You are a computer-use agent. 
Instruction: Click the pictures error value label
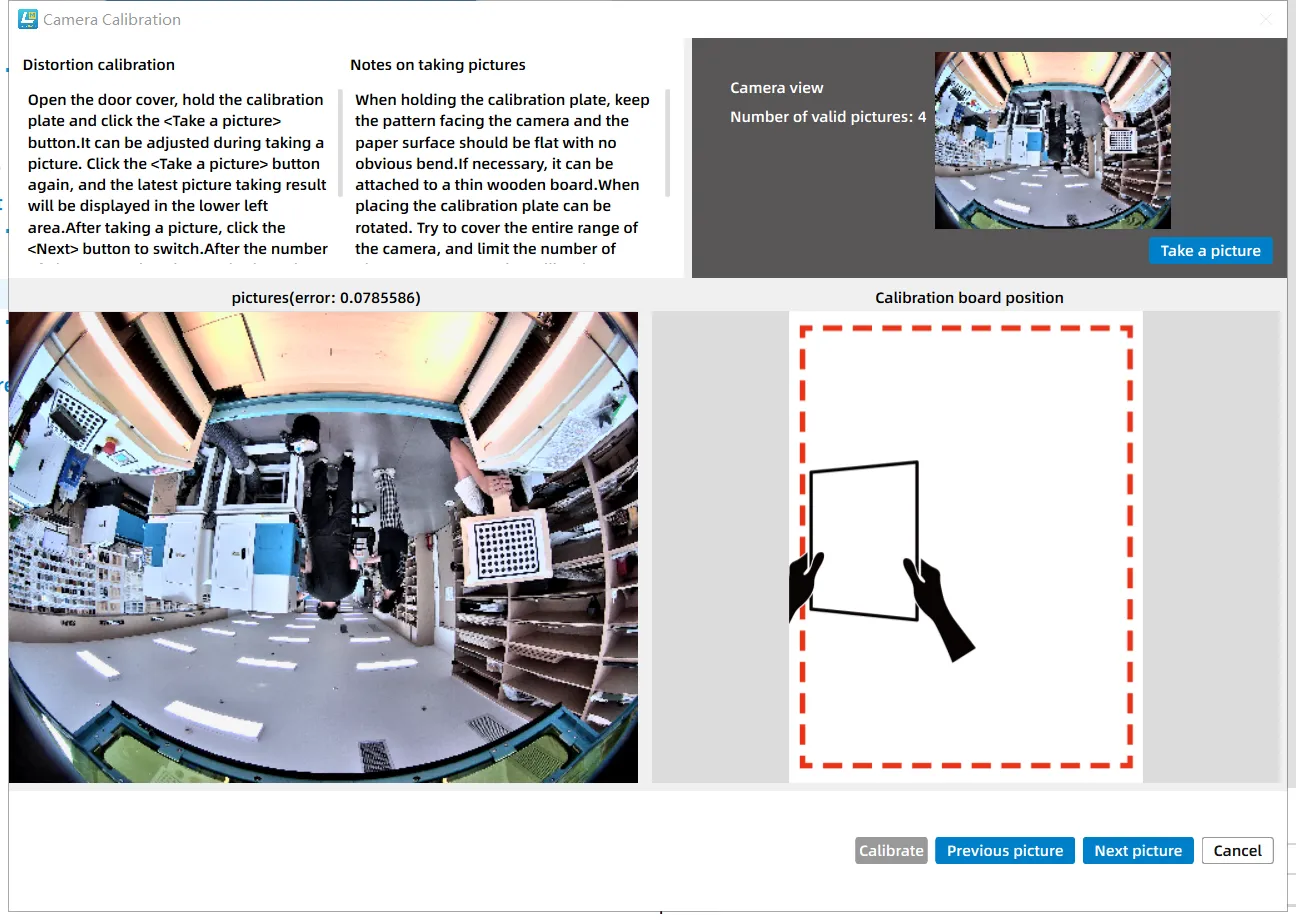pos(325,298)
